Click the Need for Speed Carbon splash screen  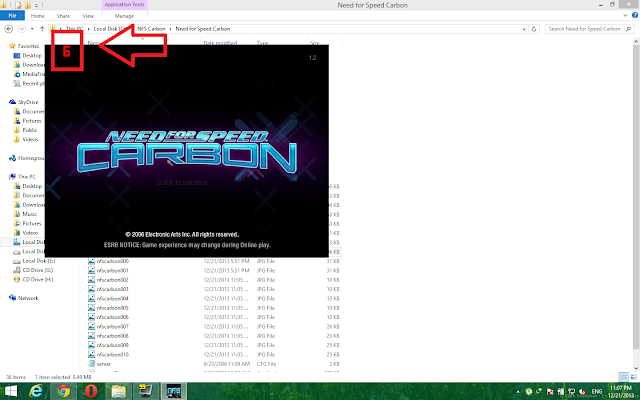click(x=187, y=151)
